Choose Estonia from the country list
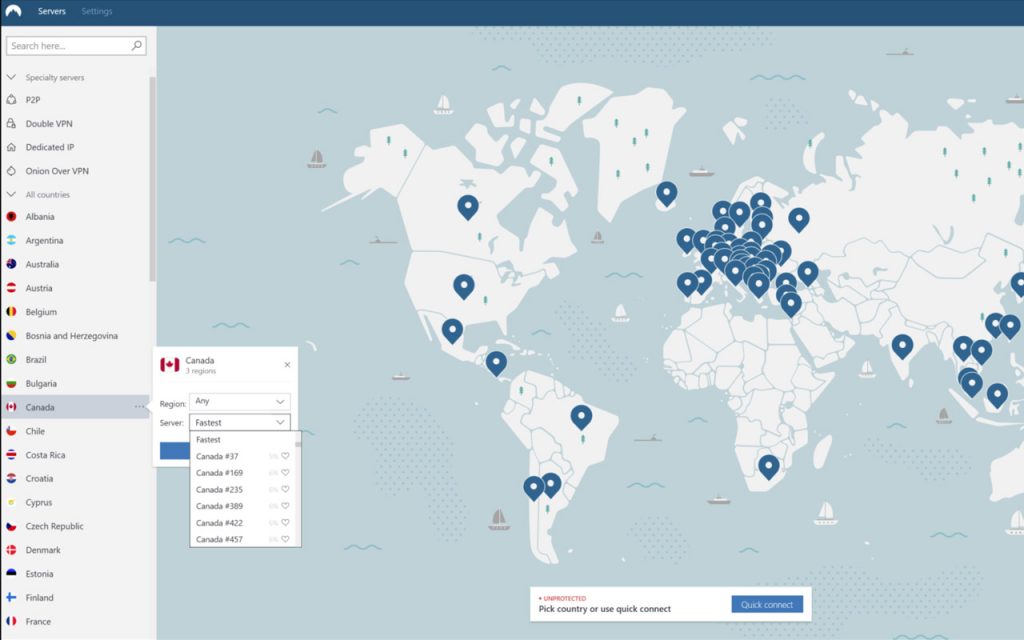 (39, 573)
